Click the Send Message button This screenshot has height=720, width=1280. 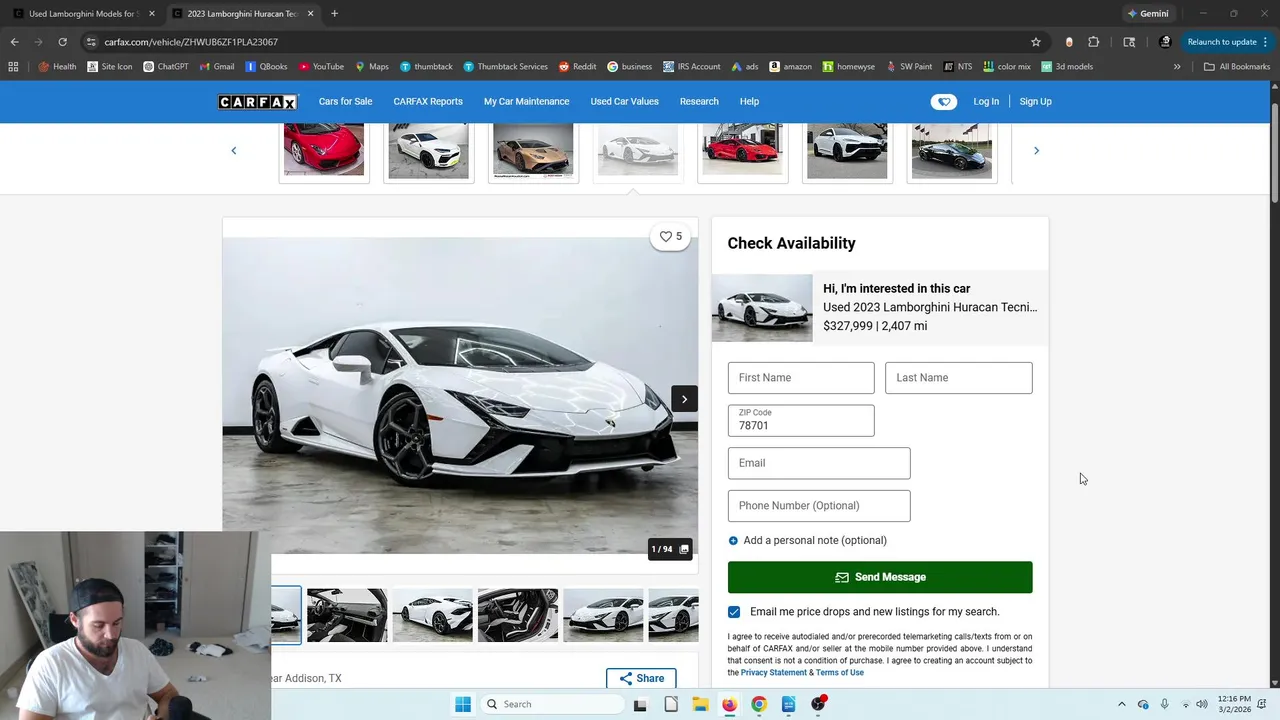880,577
